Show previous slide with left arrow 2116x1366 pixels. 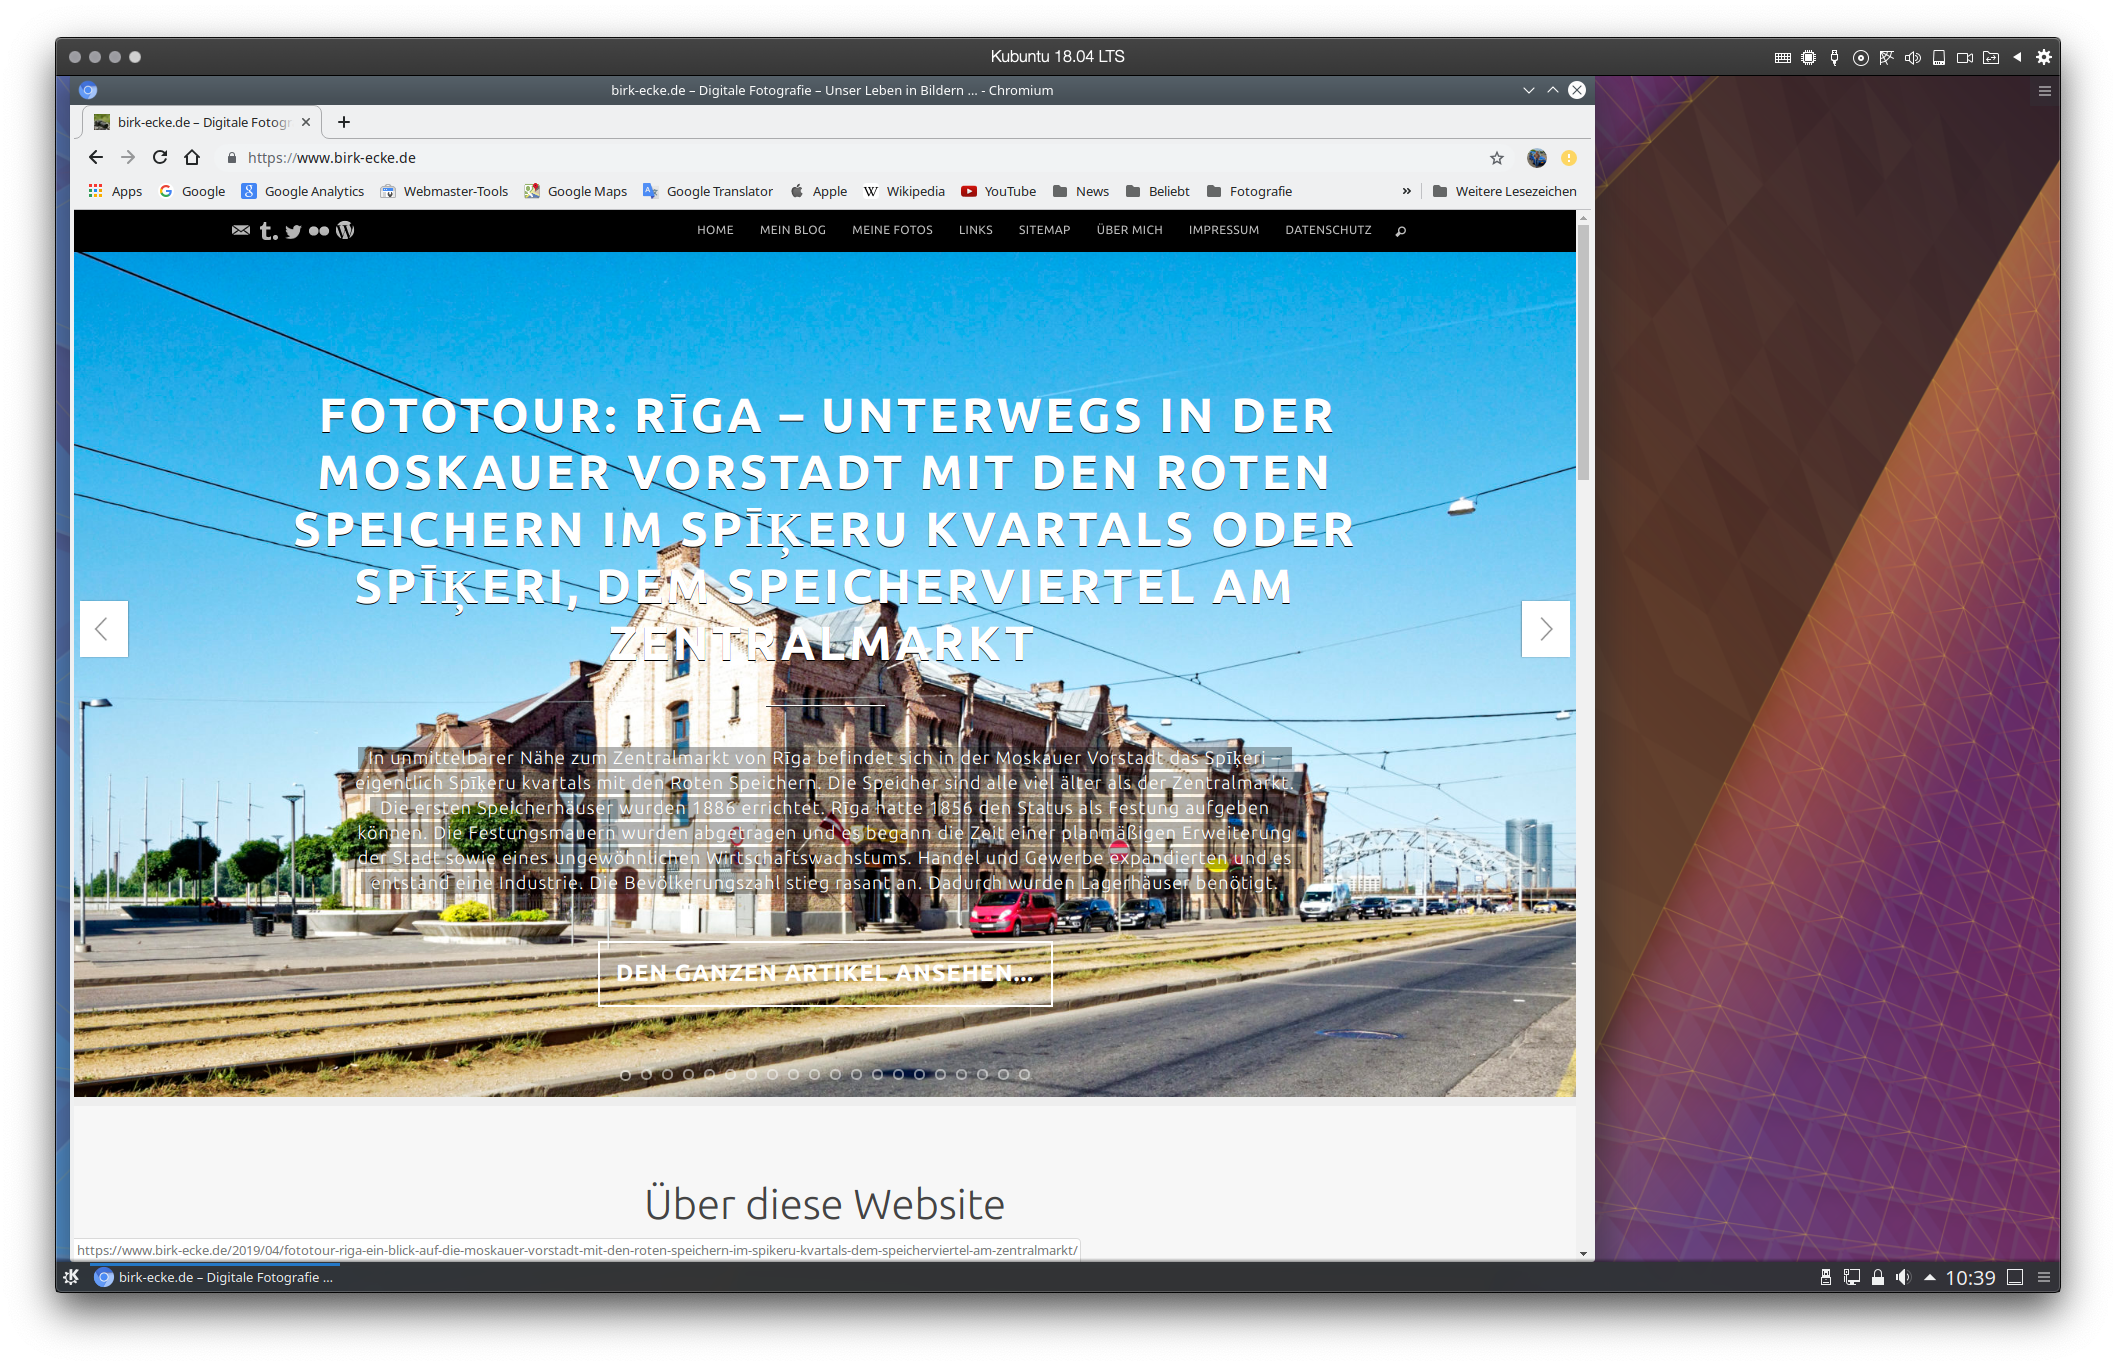(x=103, y=629)
